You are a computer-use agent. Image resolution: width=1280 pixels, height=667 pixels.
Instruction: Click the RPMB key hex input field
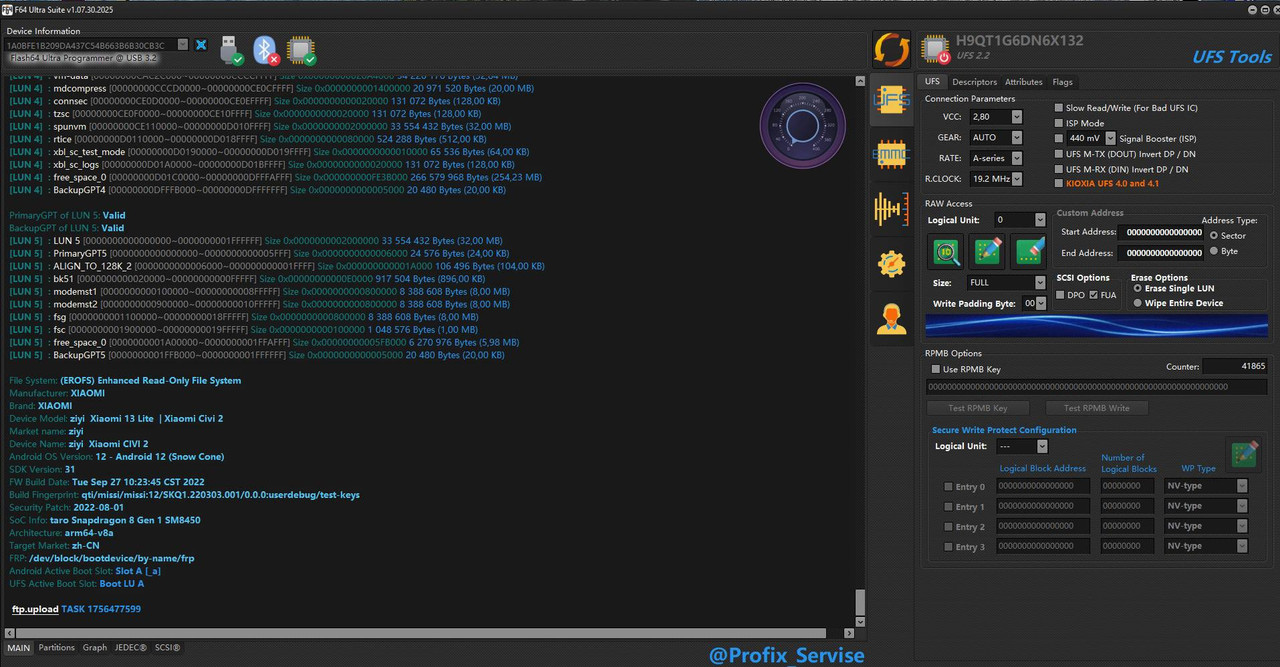pos(1096,387)
